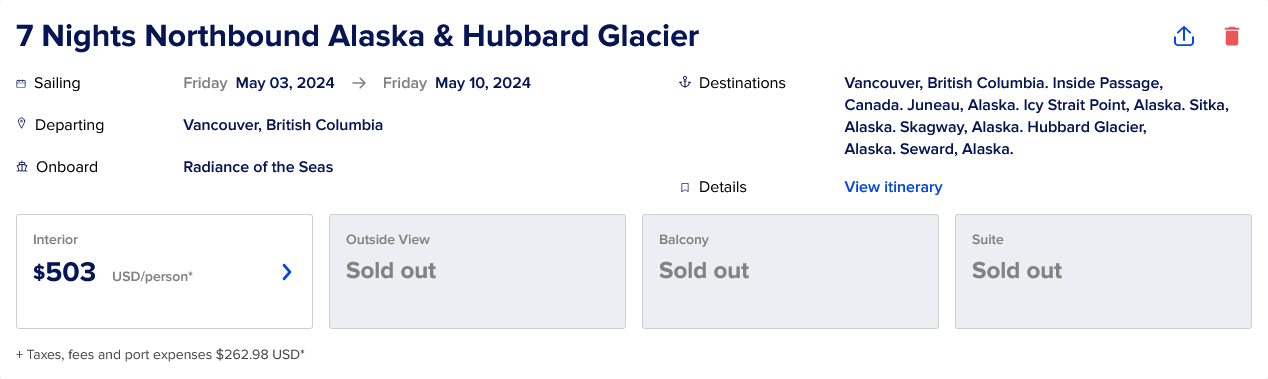
Task: Click the Vancouver, British Columbia departing port
Action: point(283,125)
